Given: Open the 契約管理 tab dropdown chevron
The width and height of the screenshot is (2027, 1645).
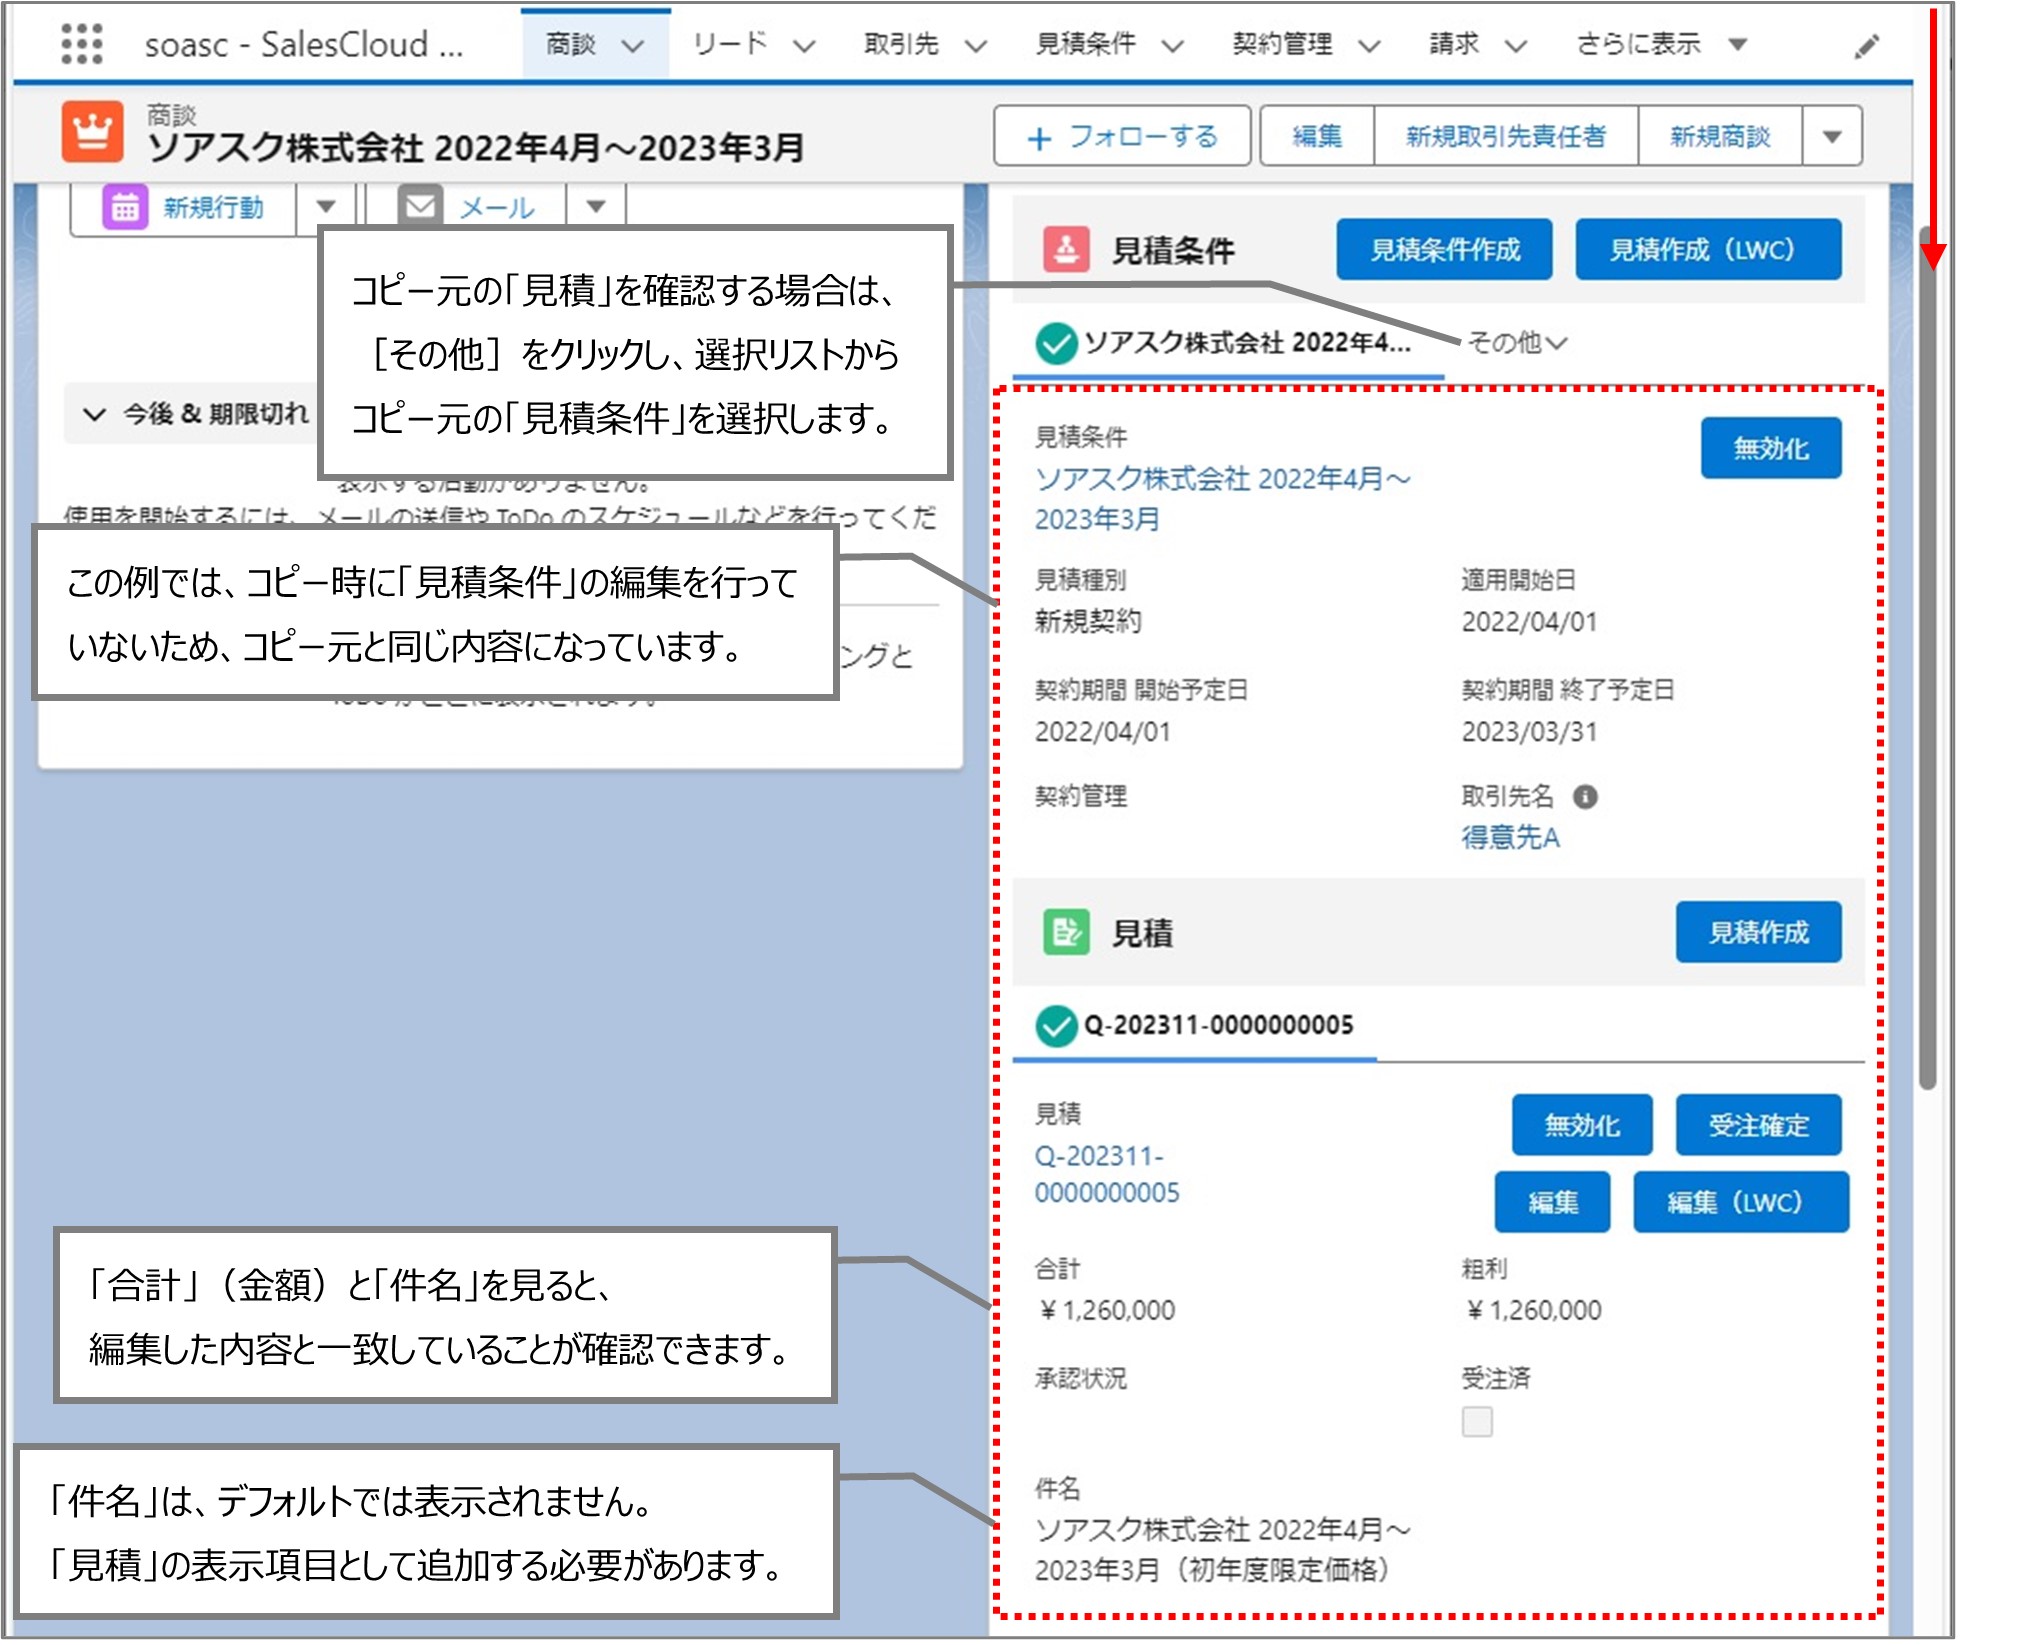Looking at the screenshot, I should 1369,46.
